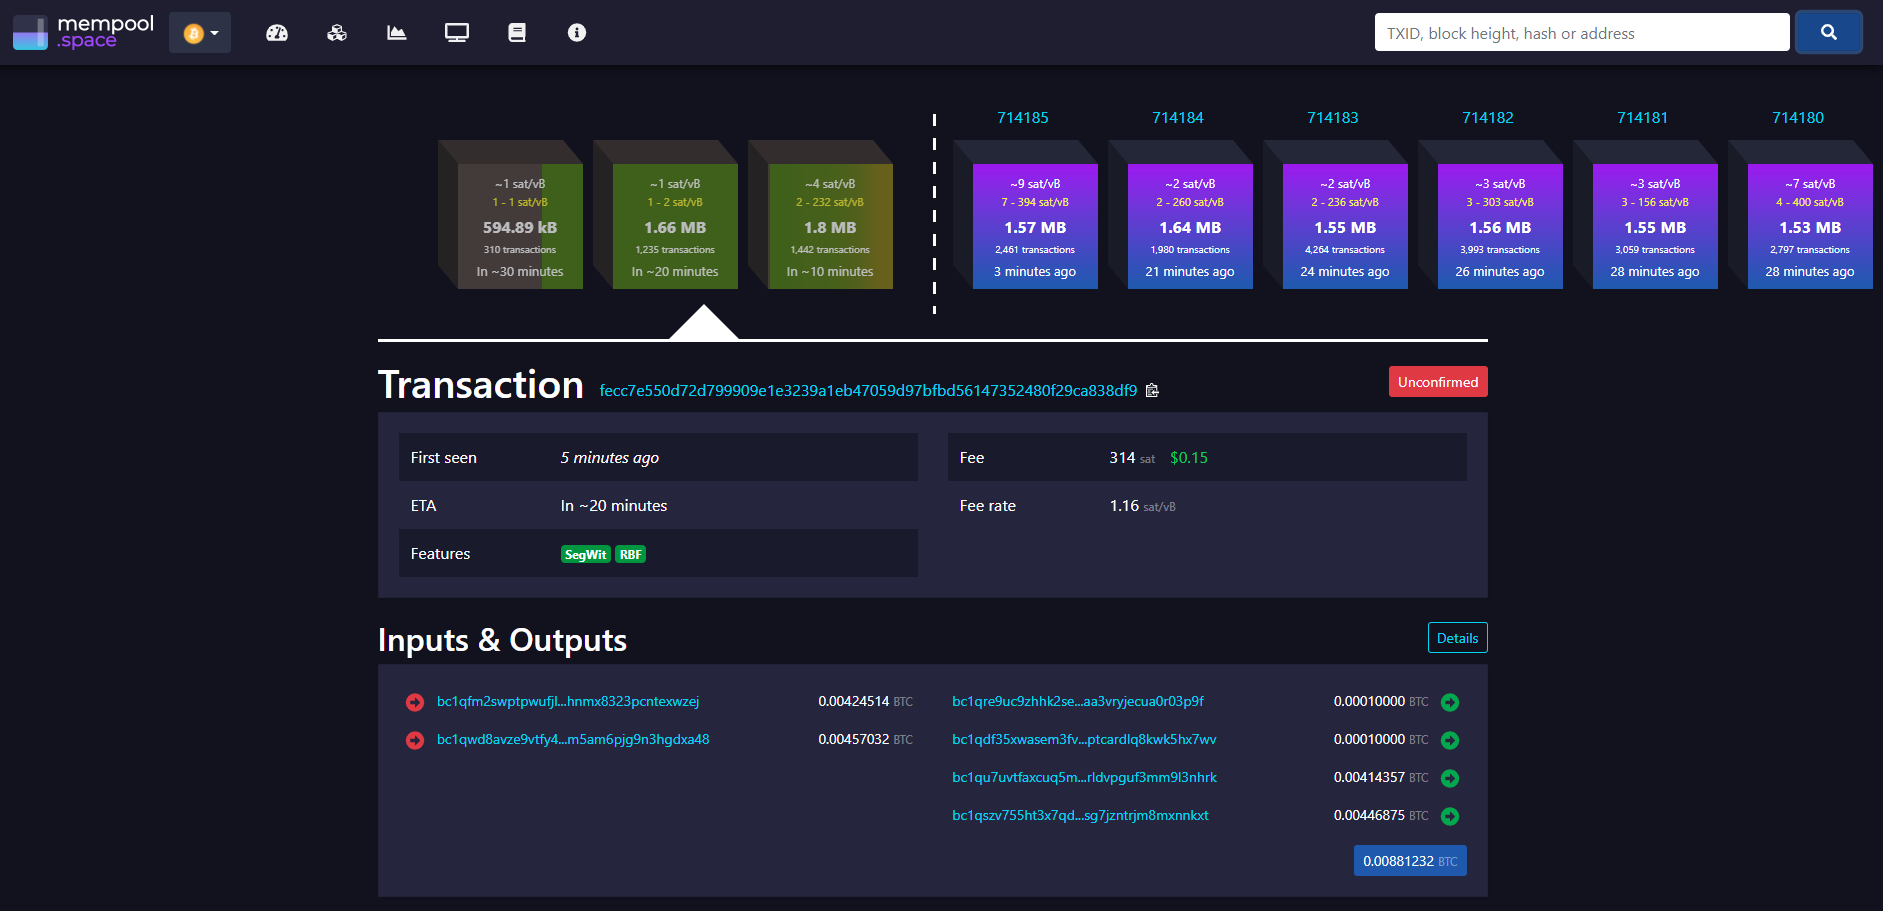Copy the transaction ID to clipboard
Screen dimensions: 1883x911
1152,390
